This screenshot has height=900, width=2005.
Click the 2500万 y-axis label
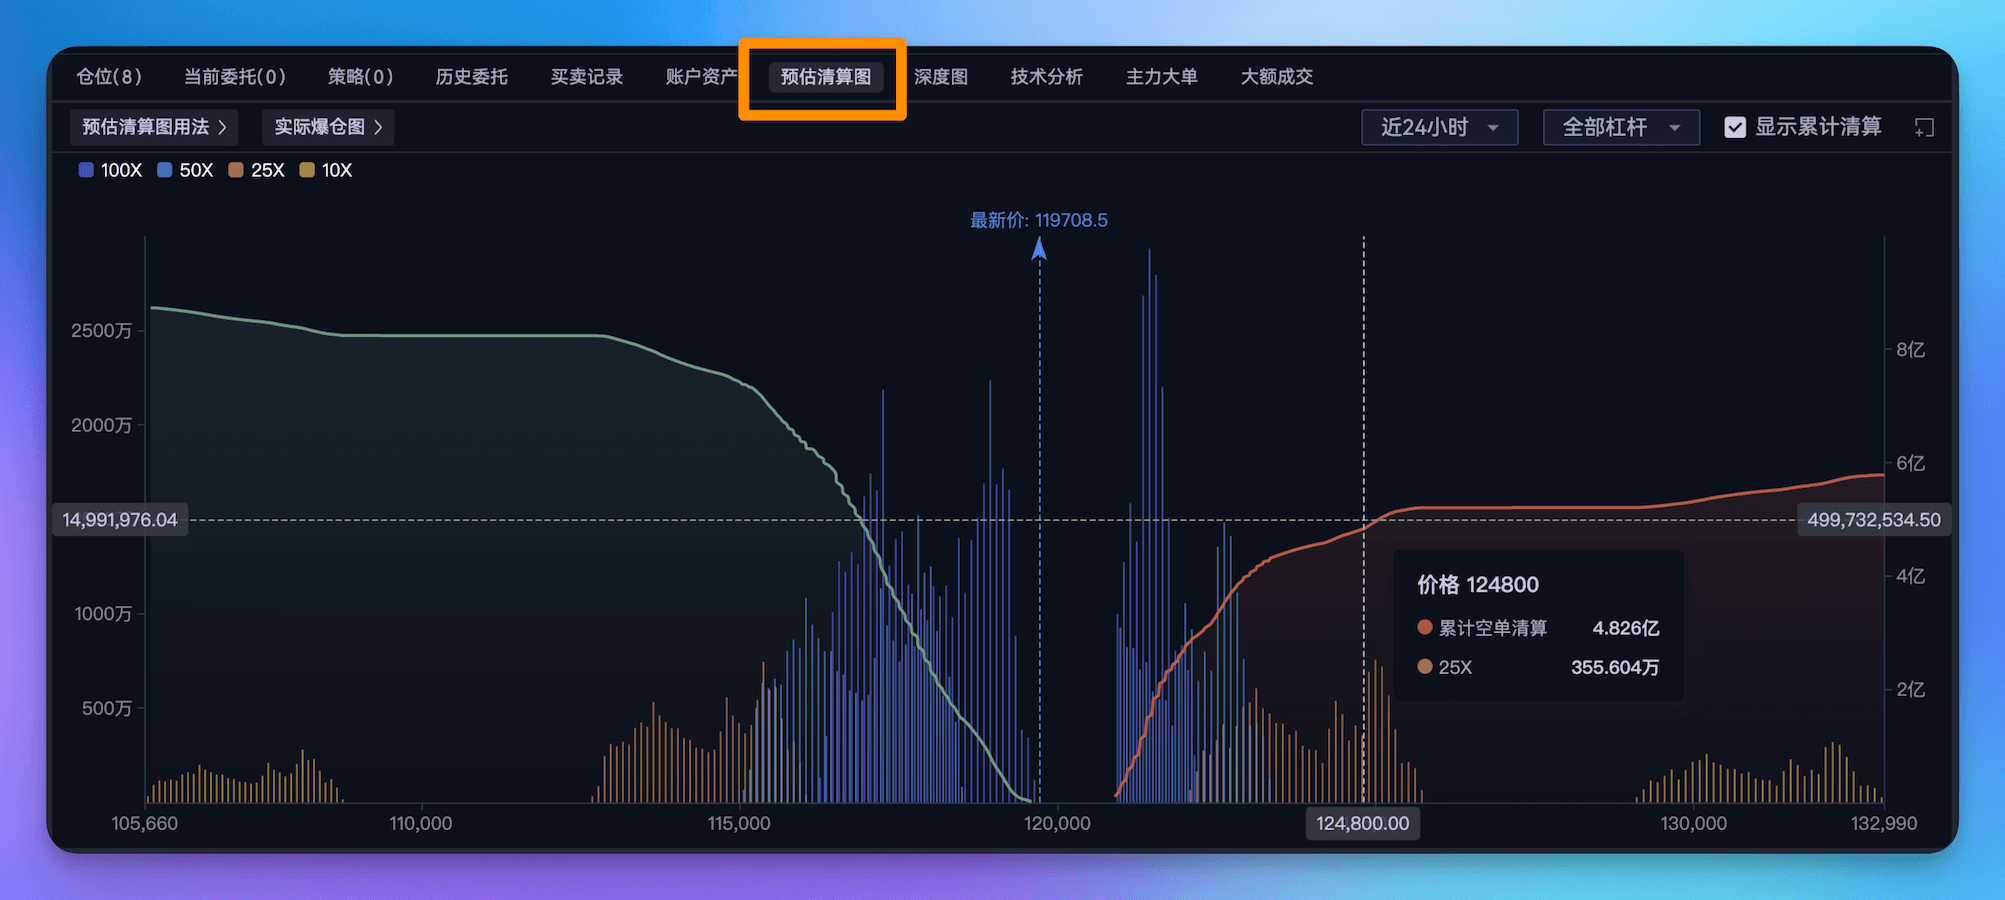click(101, 331)
